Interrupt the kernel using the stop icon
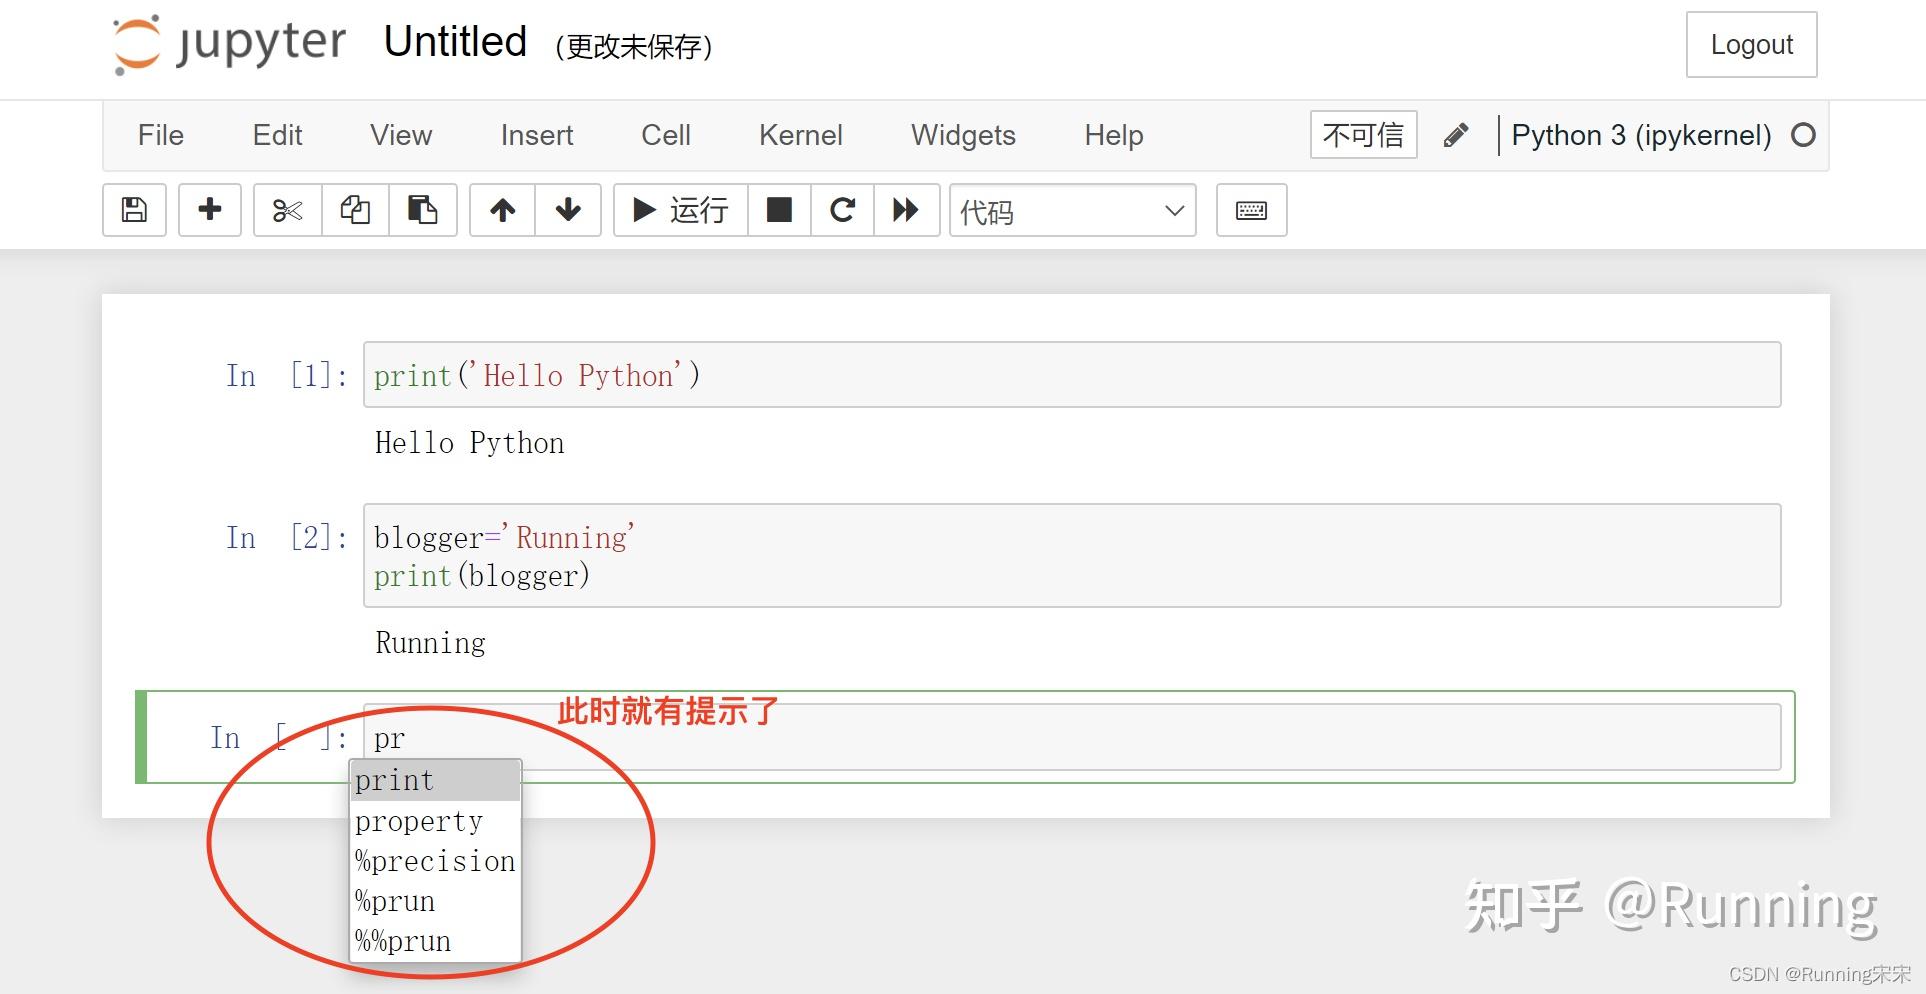This screenshot has height=994, width=1926. 778,210
